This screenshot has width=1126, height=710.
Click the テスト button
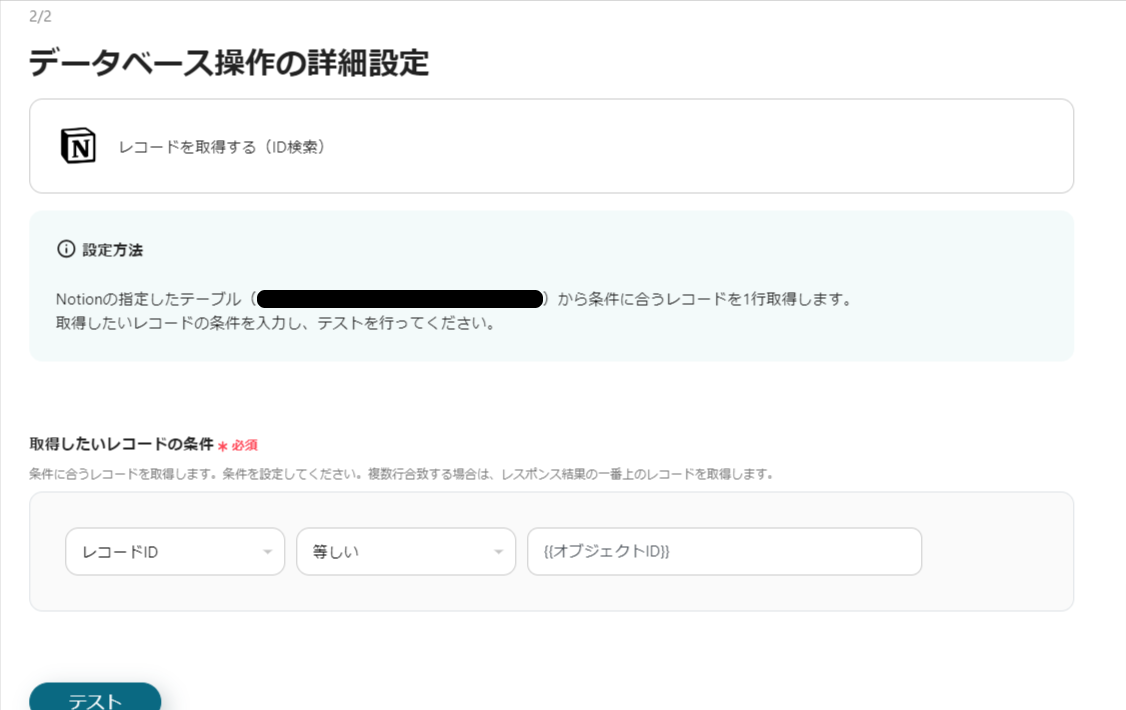point(95,698)
